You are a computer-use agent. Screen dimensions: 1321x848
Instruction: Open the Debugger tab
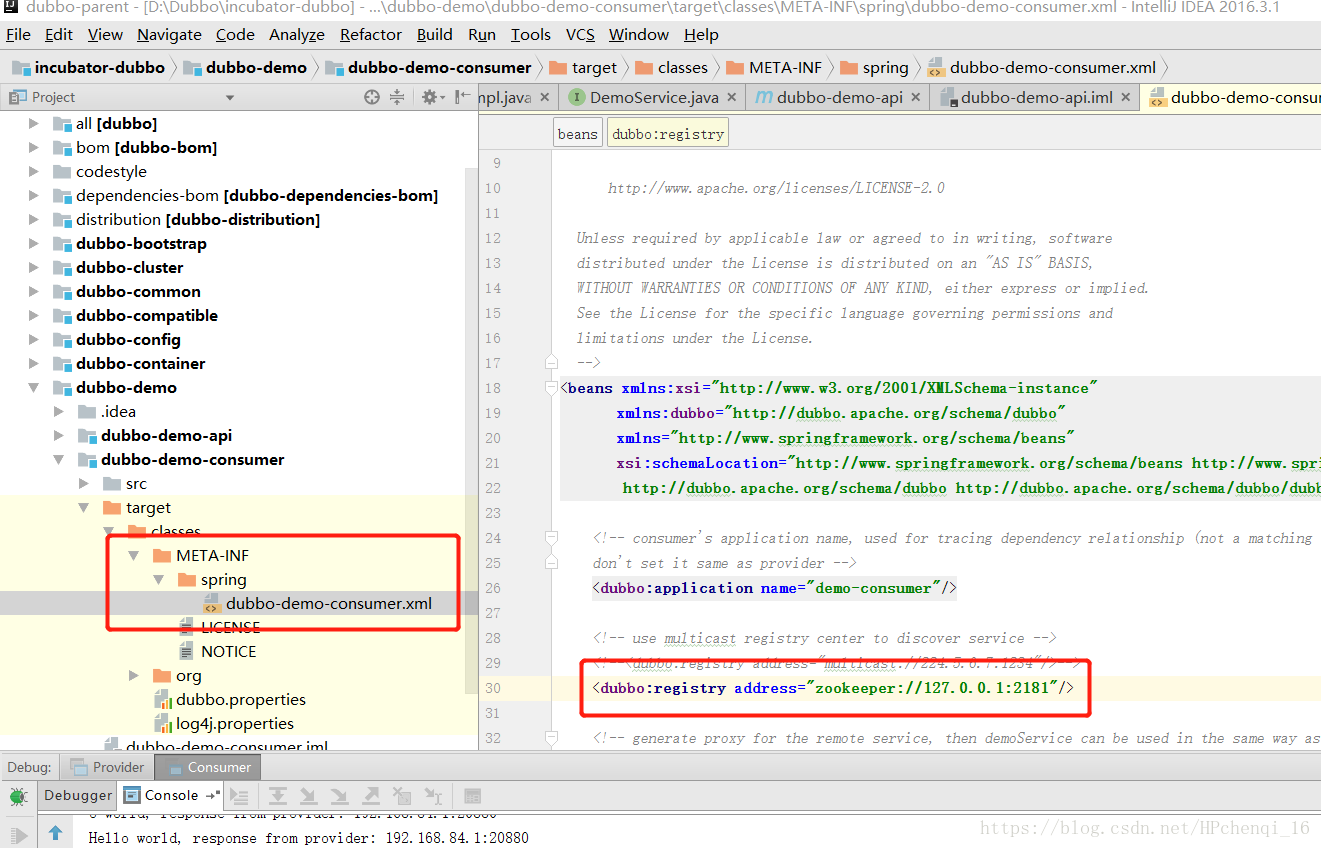tap(78, 796)
